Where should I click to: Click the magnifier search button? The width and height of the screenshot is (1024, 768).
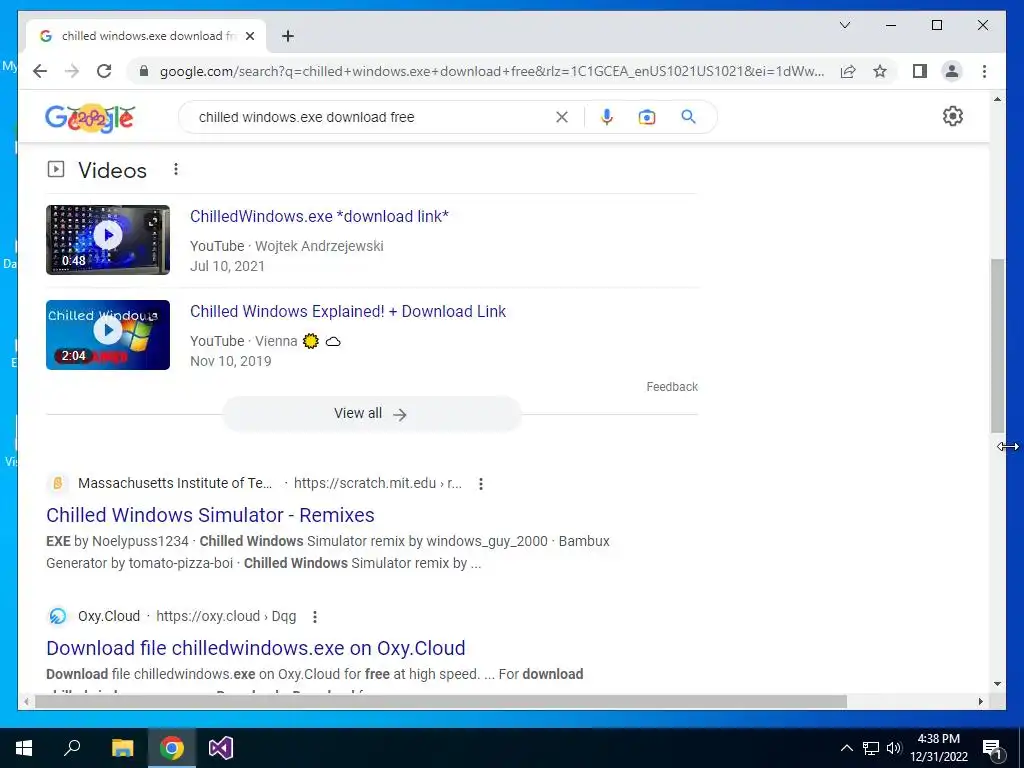688,117
